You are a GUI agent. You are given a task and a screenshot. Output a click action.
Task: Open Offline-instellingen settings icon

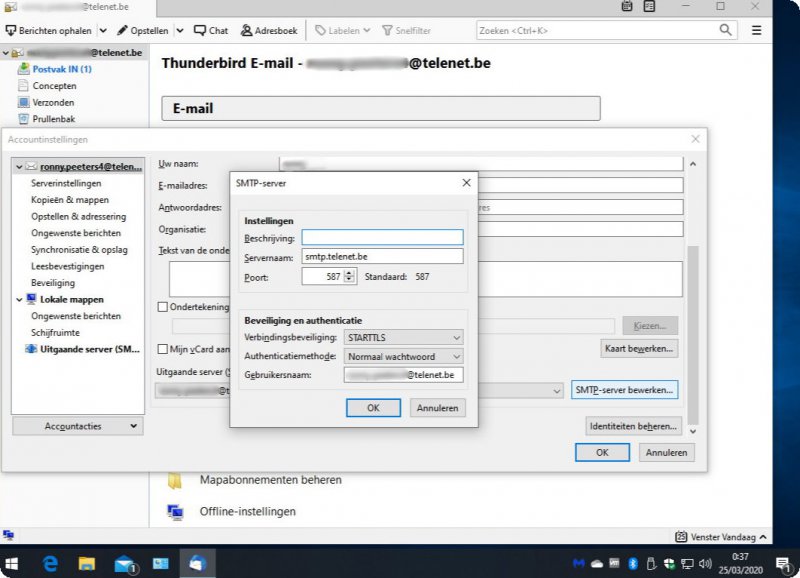click(176, 511)
